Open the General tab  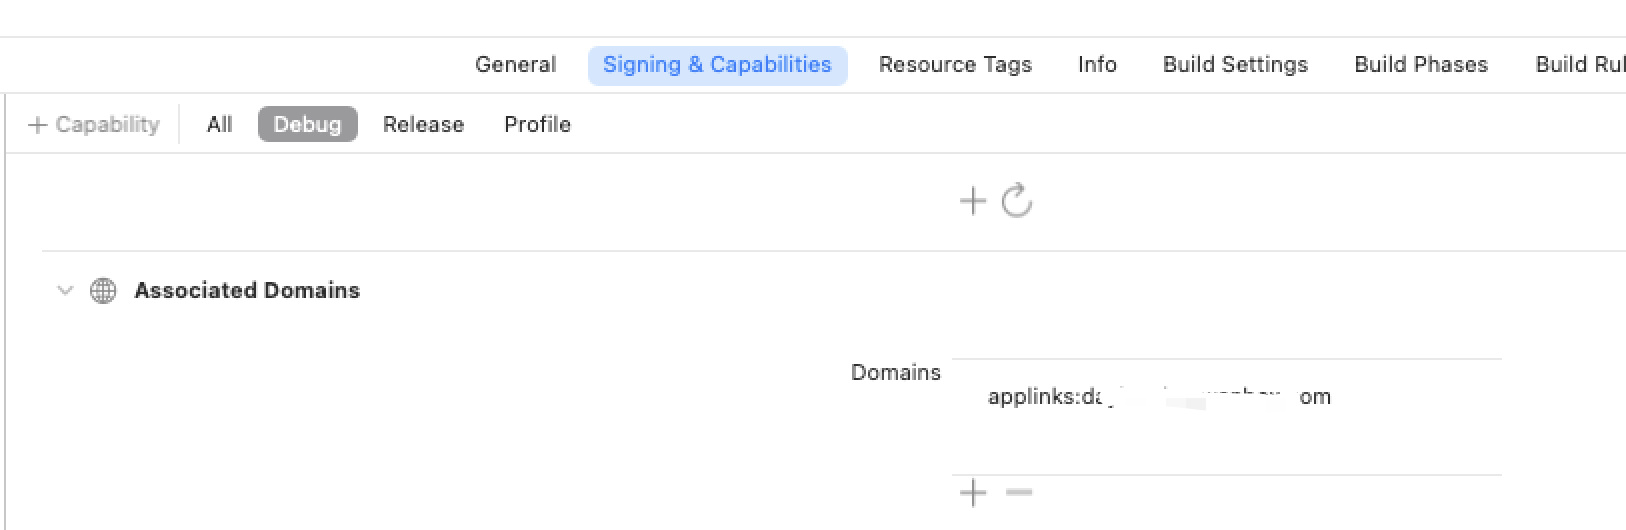[515, 65]
